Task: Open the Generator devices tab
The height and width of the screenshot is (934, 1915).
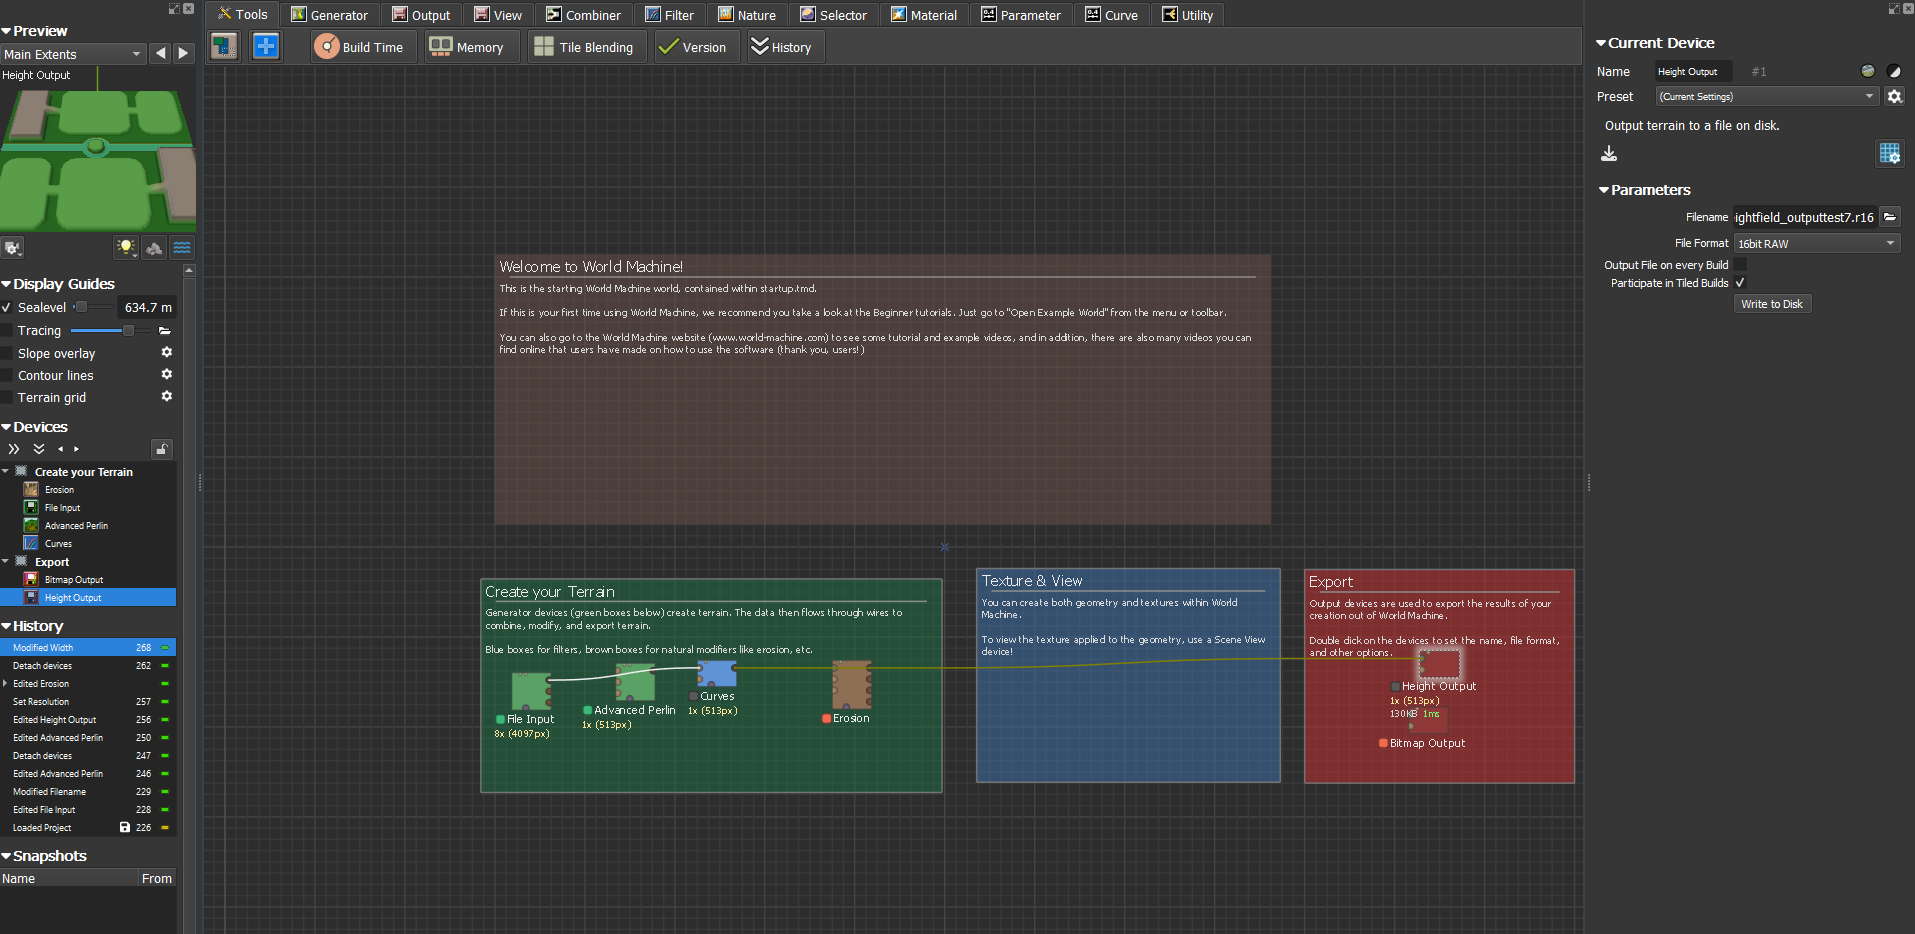Action: pos(329,15)
